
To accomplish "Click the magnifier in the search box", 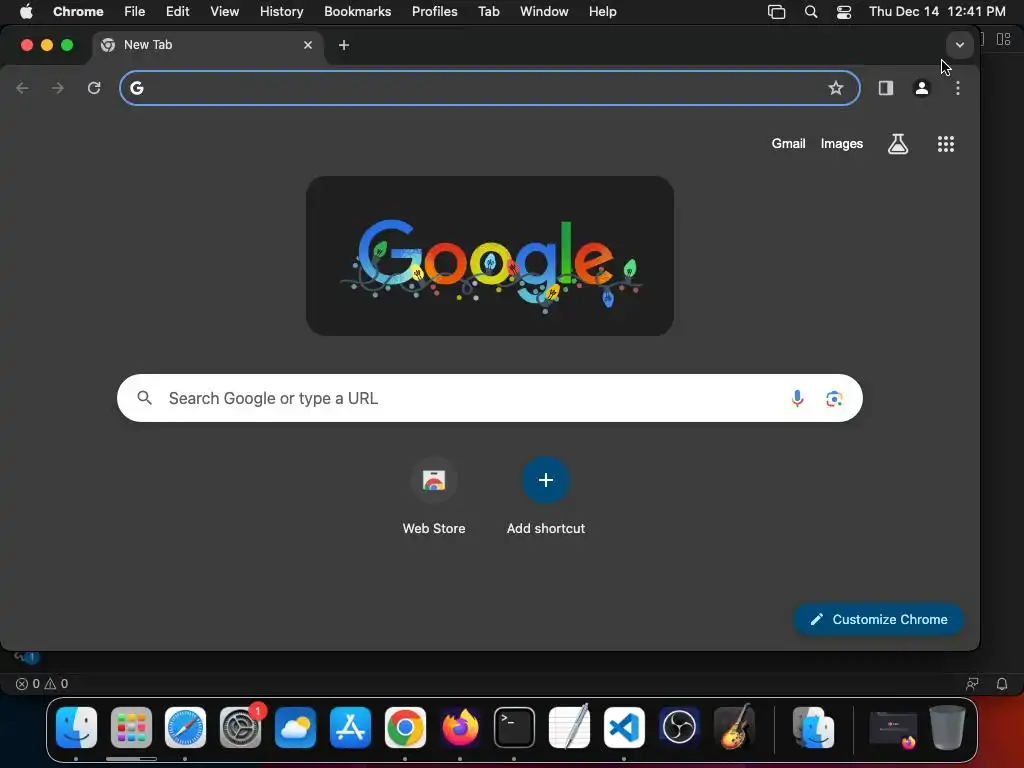I will pos(145,398).
